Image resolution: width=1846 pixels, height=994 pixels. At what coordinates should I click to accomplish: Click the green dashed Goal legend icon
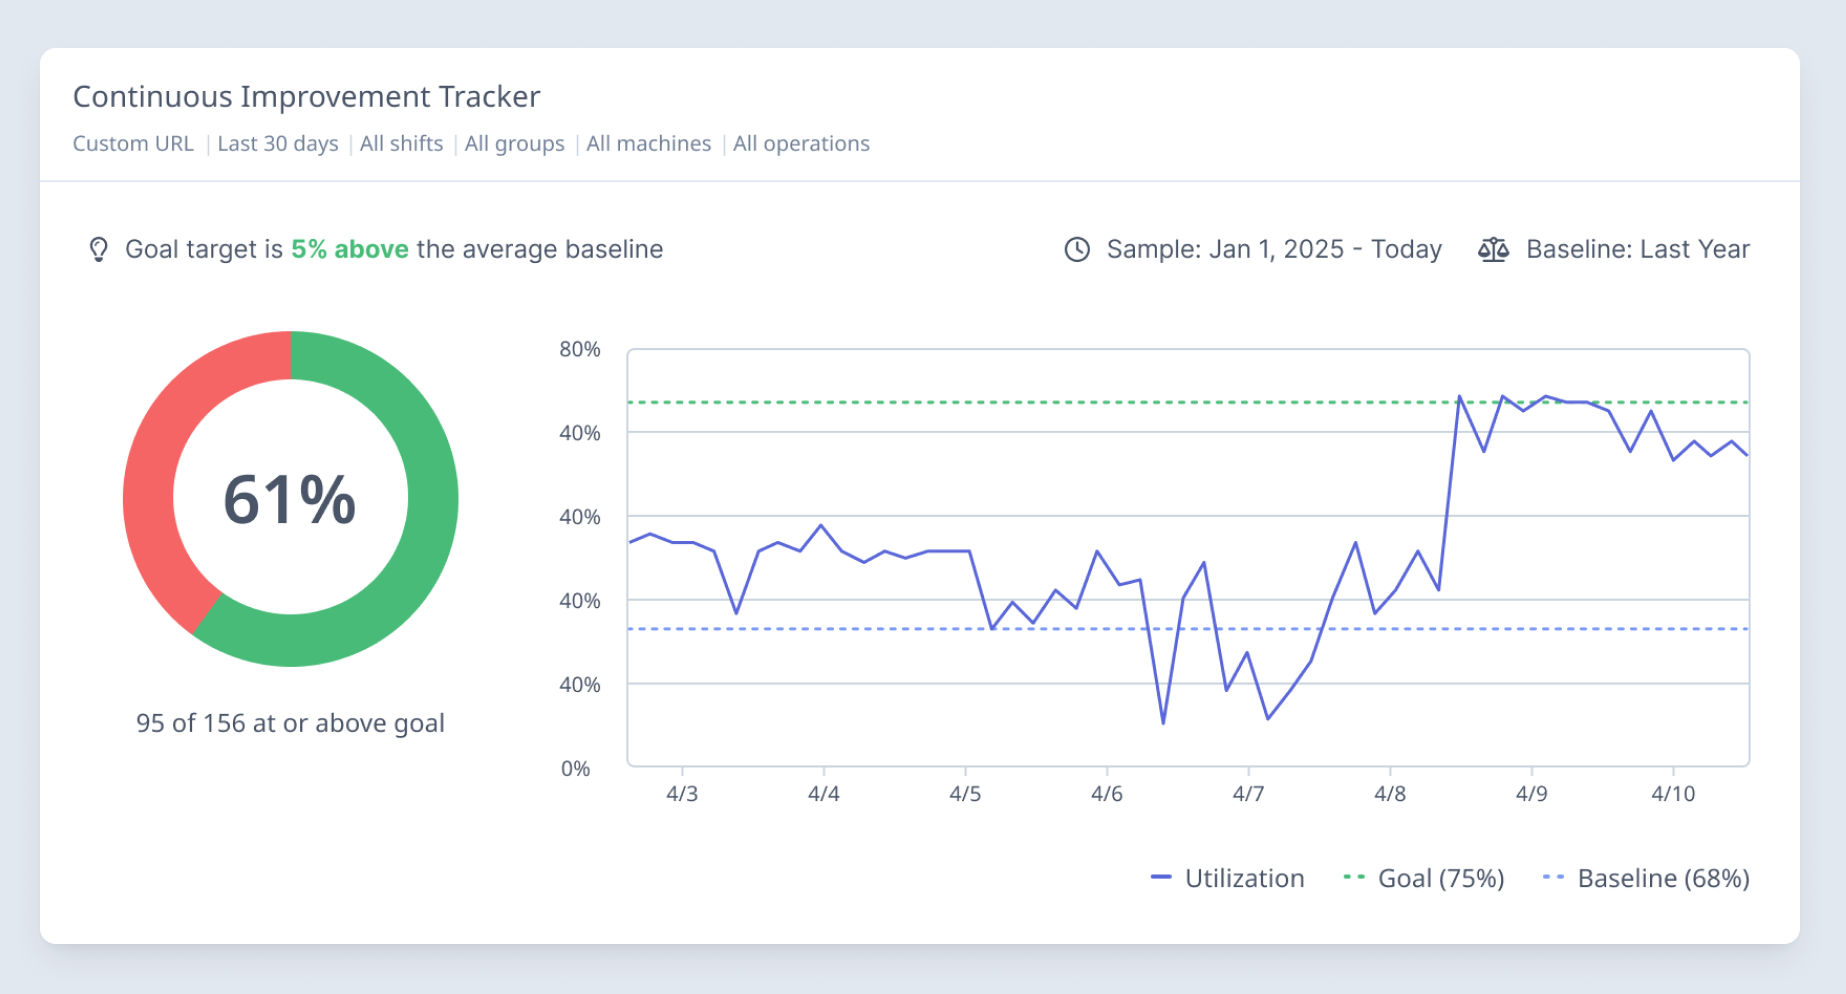click(x=1352, y=876)
